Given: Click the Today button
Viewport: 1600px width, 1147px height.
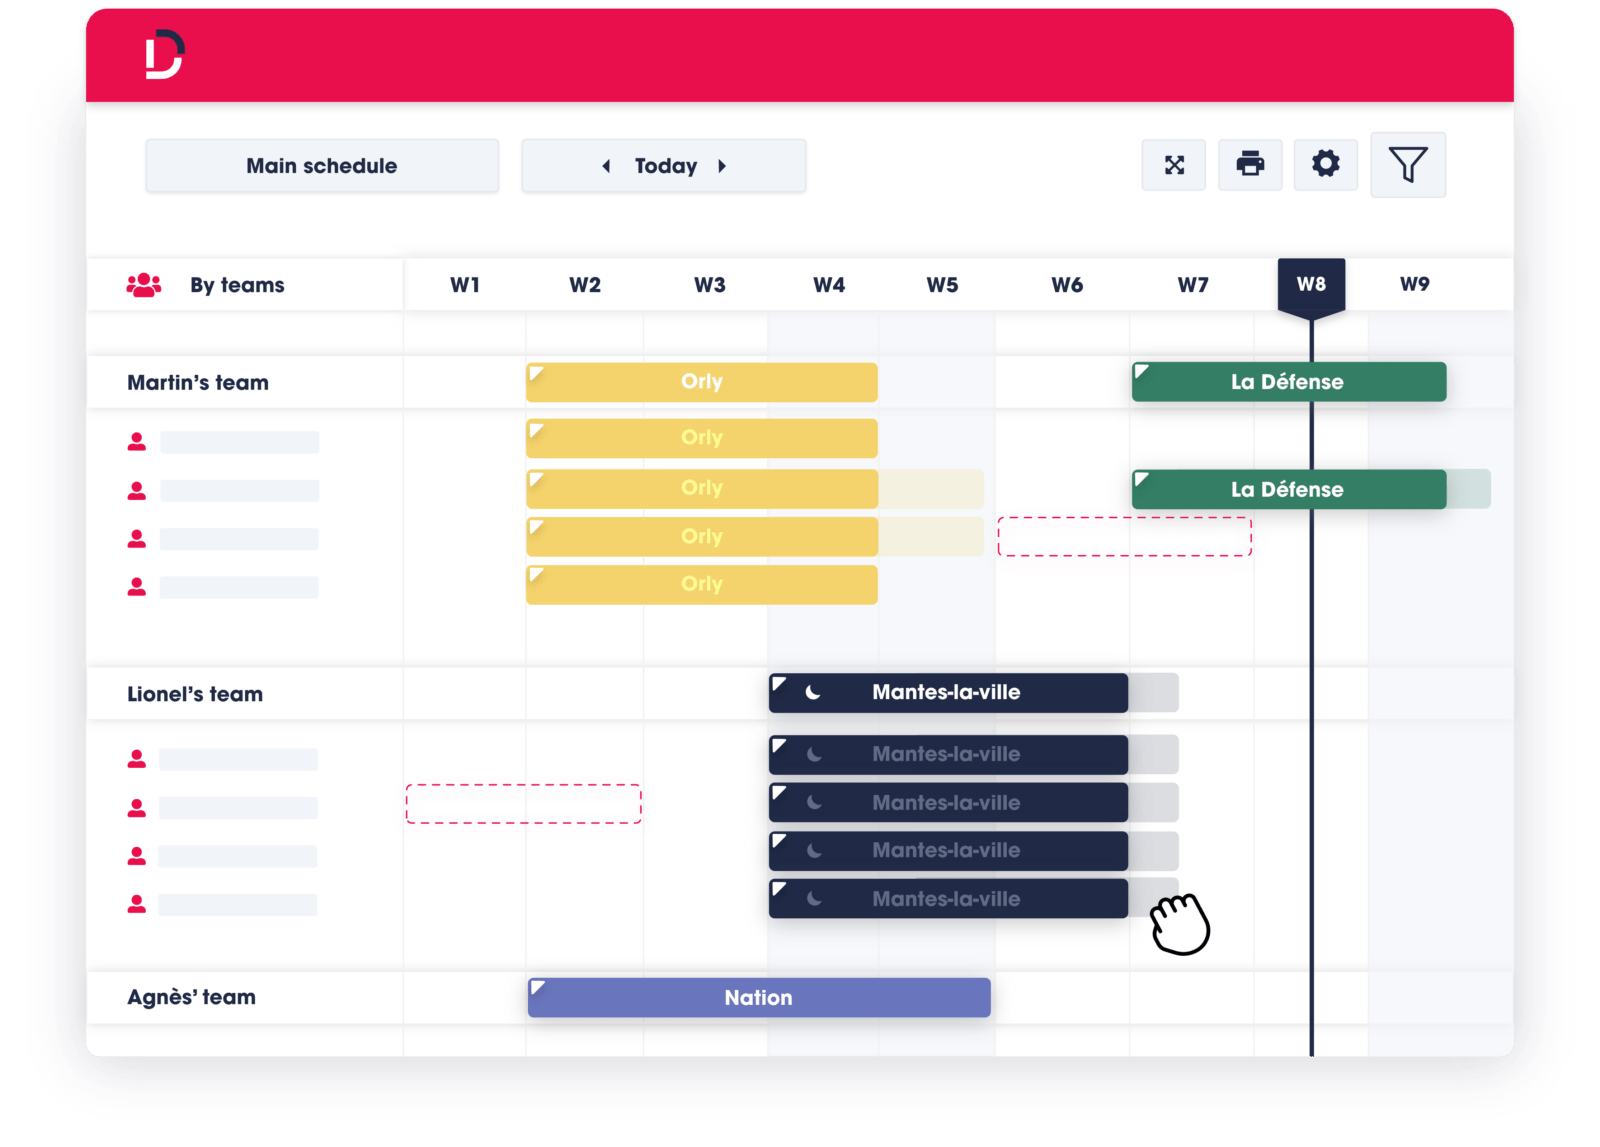Looking at the screenshot, I should [666, 166].
